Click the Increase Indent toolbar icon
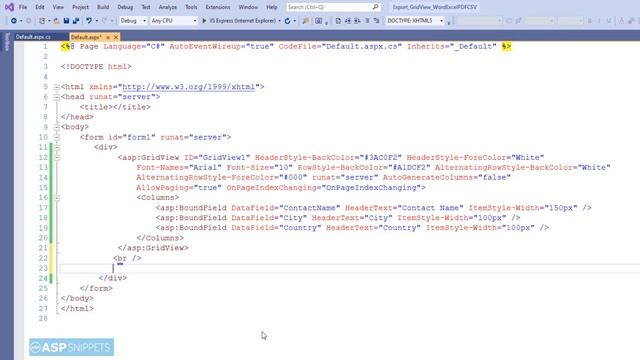This screenshot has height=360, width=640. point(348,21)
